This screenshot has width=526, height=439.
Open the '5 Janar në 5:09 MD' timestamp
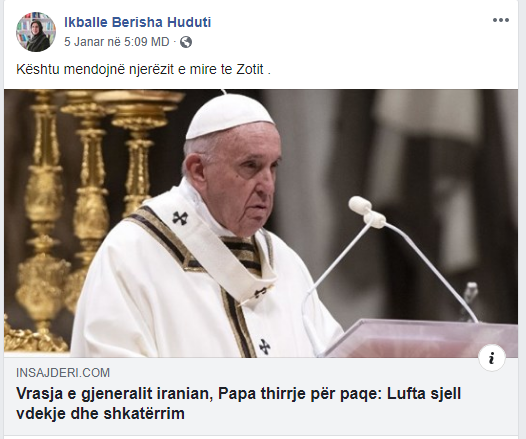click(x=117, y=42)
